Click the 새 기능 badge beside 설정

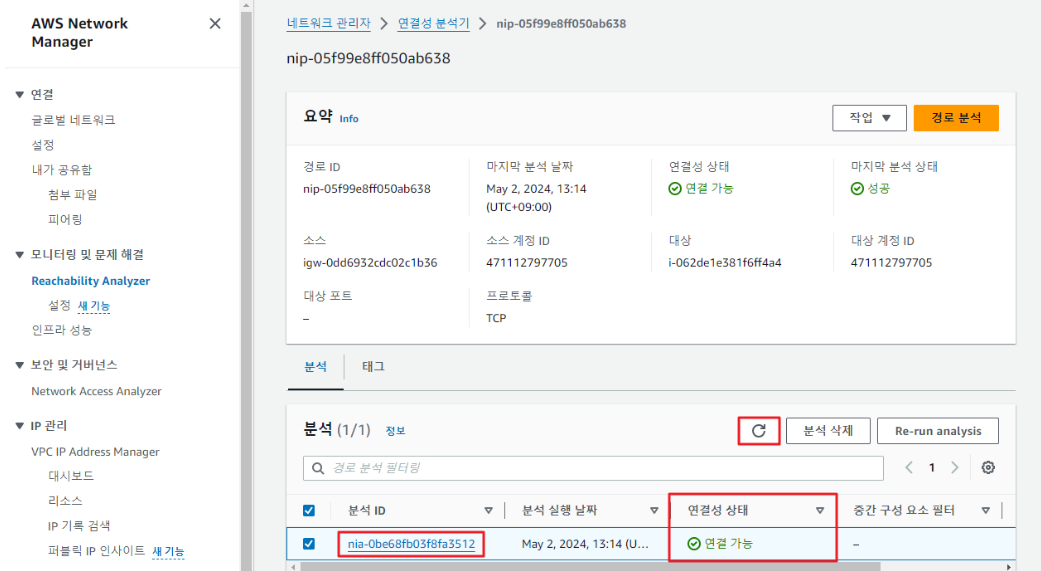[x=94, y=306]
